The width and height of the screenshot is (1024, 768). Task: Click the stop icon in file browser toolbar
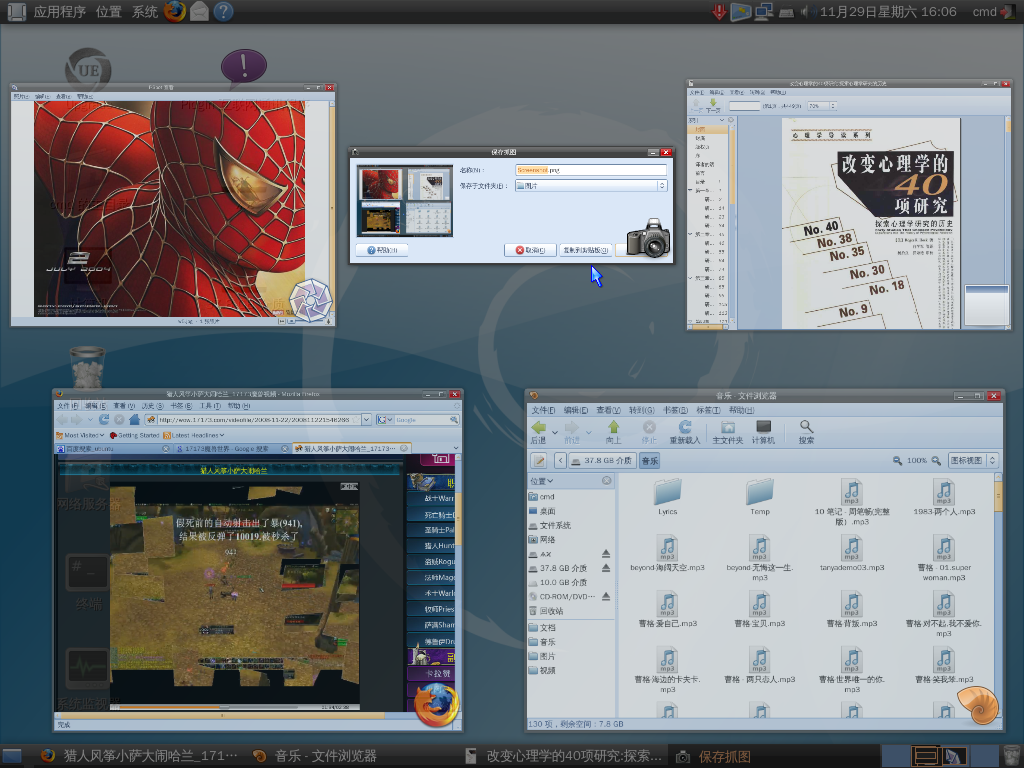[x=648, y=432]
